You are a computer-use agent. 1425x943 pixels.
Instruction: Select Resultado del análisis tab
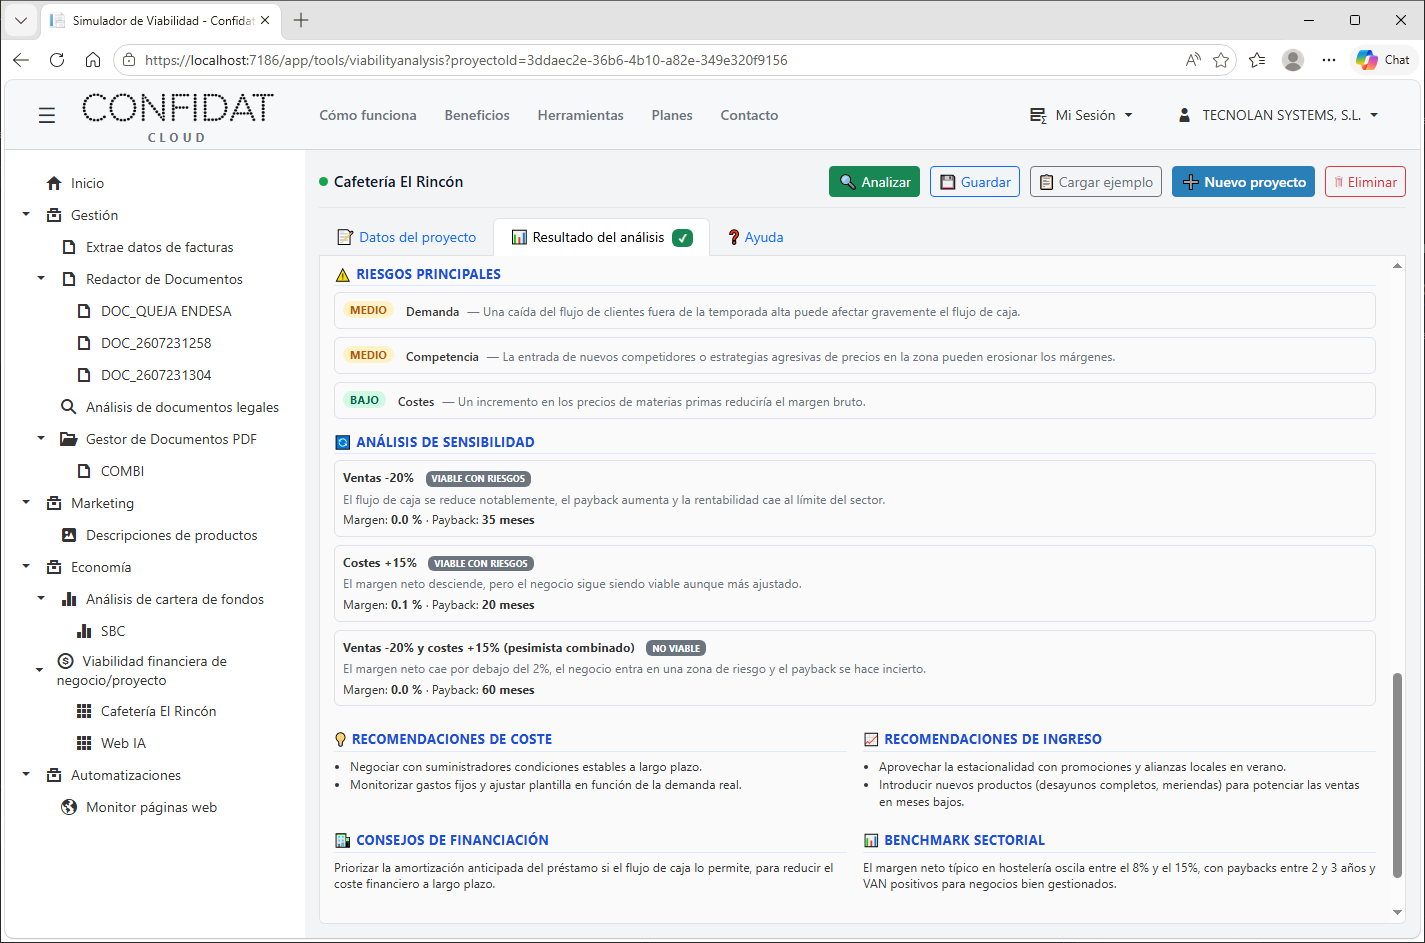coord(601,238)
